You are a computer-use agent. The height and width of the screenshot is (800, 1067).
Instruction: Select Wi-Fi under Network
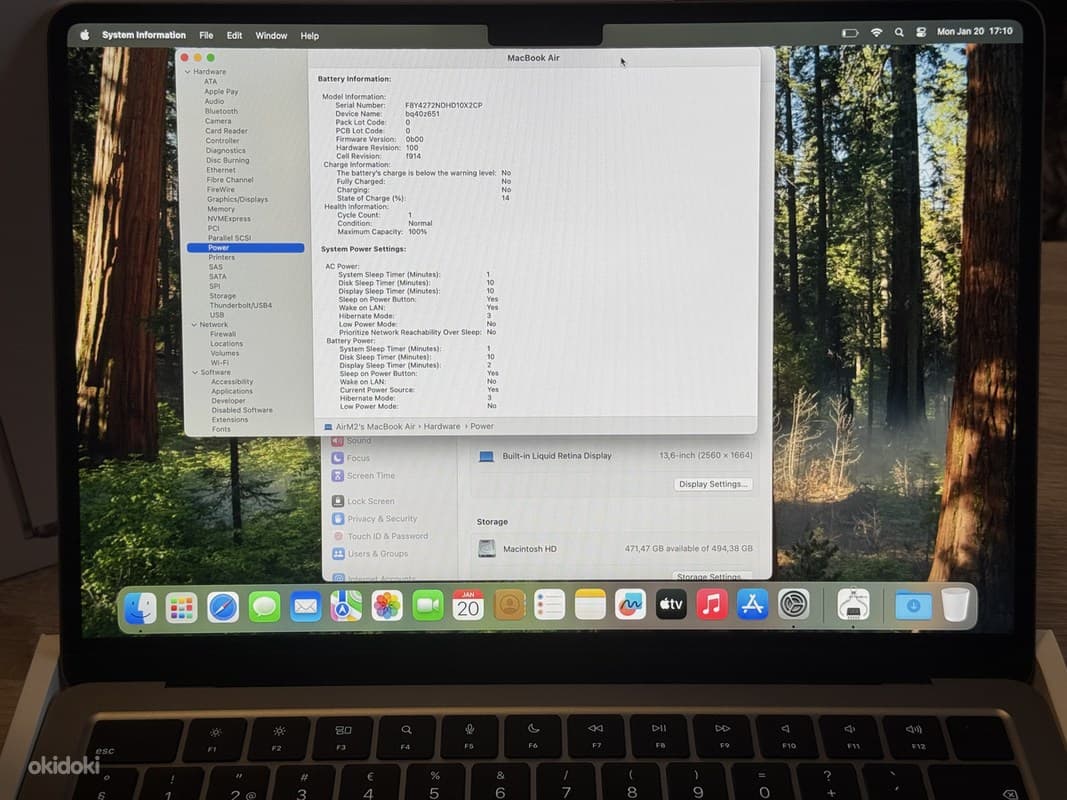[x=219, y=363]
